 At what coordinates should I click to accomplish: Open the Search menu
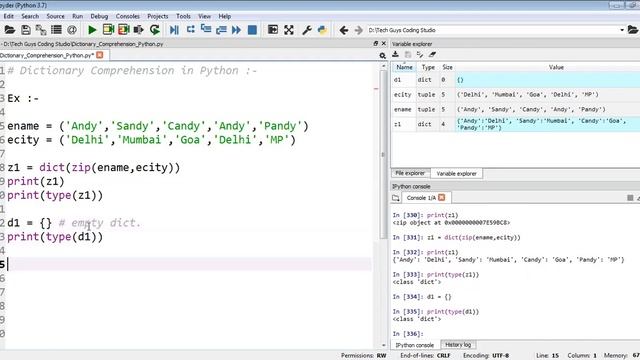point(30,16)
